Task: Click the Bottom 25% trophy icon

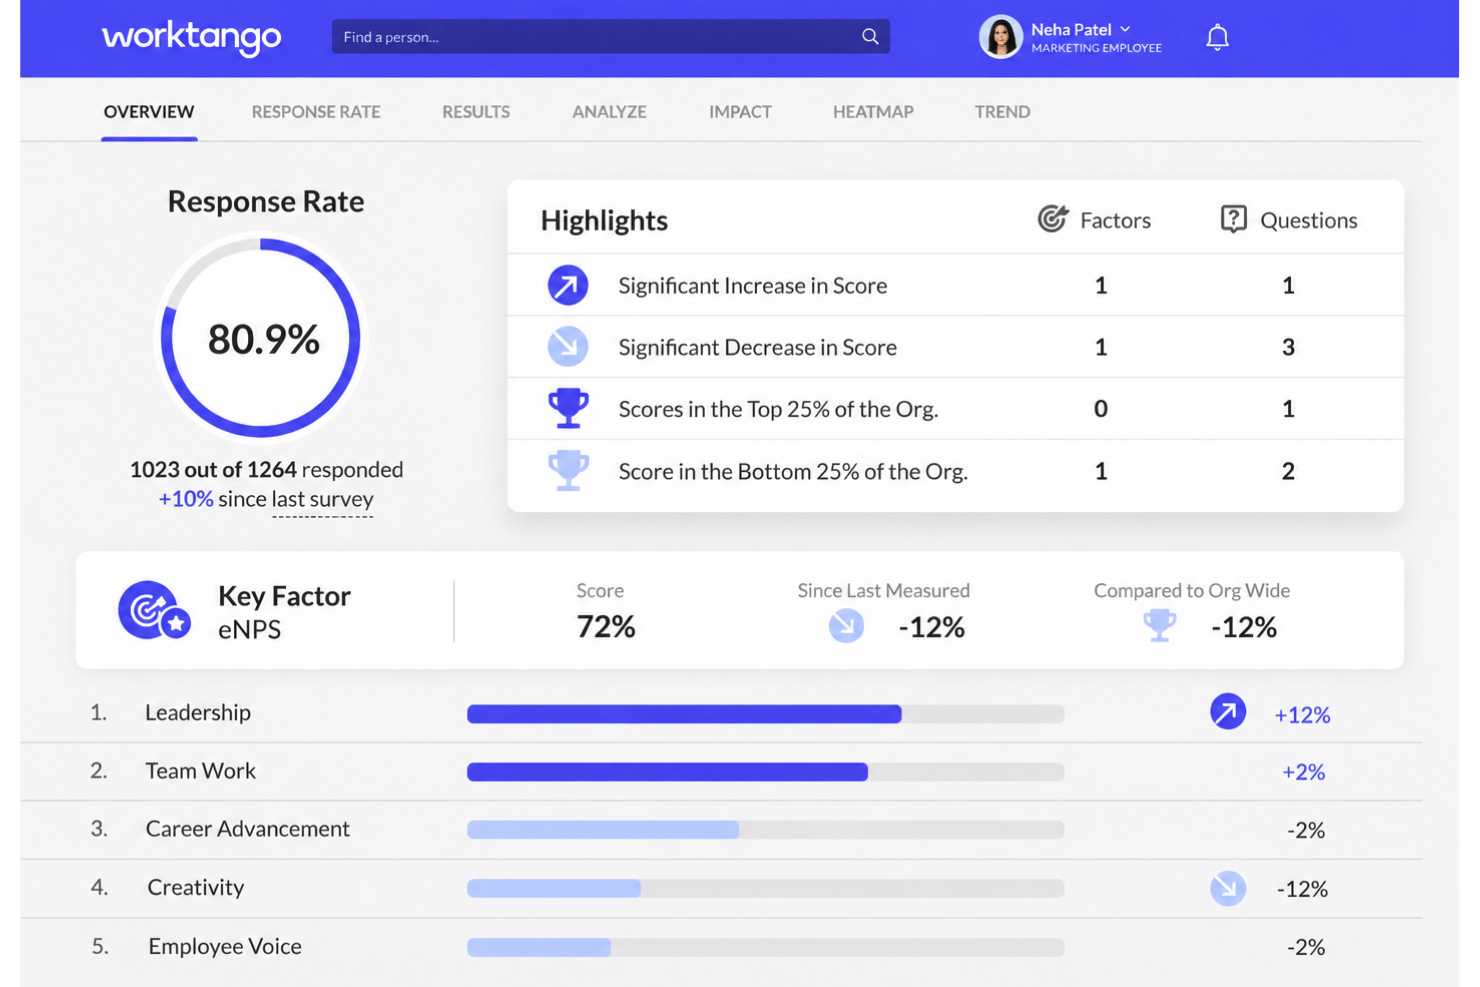Action: pyautogui.click(x=568, y=470)
